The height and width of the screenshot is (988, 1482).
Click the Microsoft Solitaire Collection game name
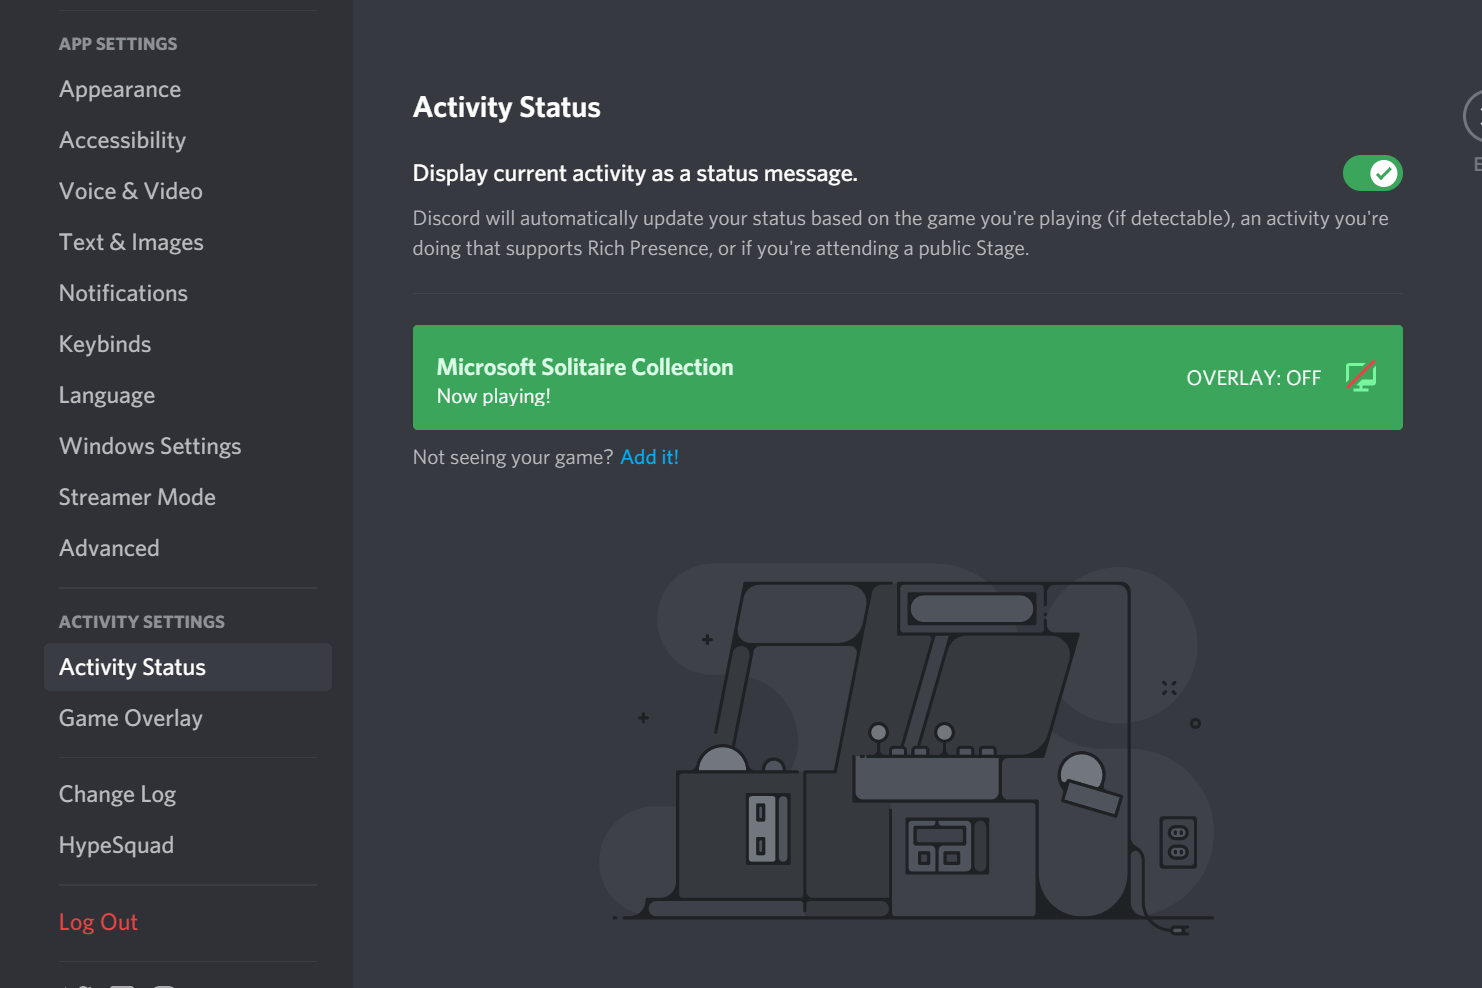click(x=585, y=367)
